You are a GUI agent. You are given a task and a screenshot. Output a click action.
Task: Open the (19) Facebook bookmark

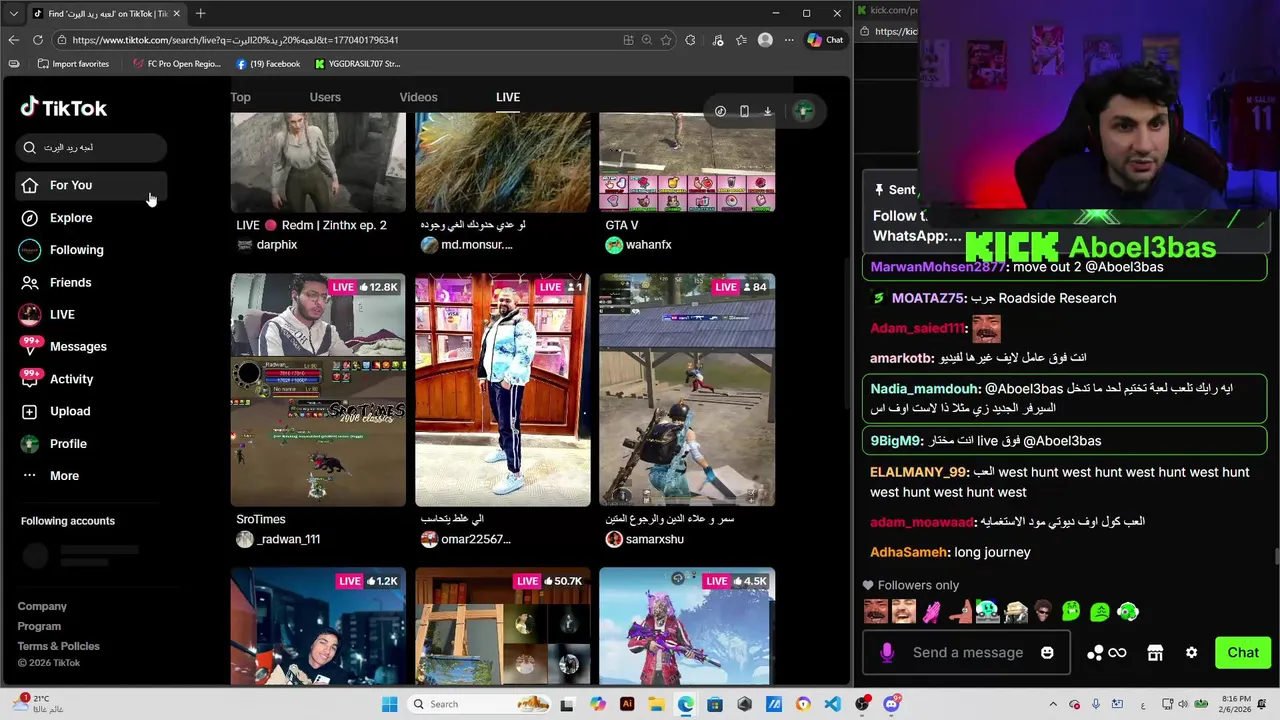pos(268,64)
